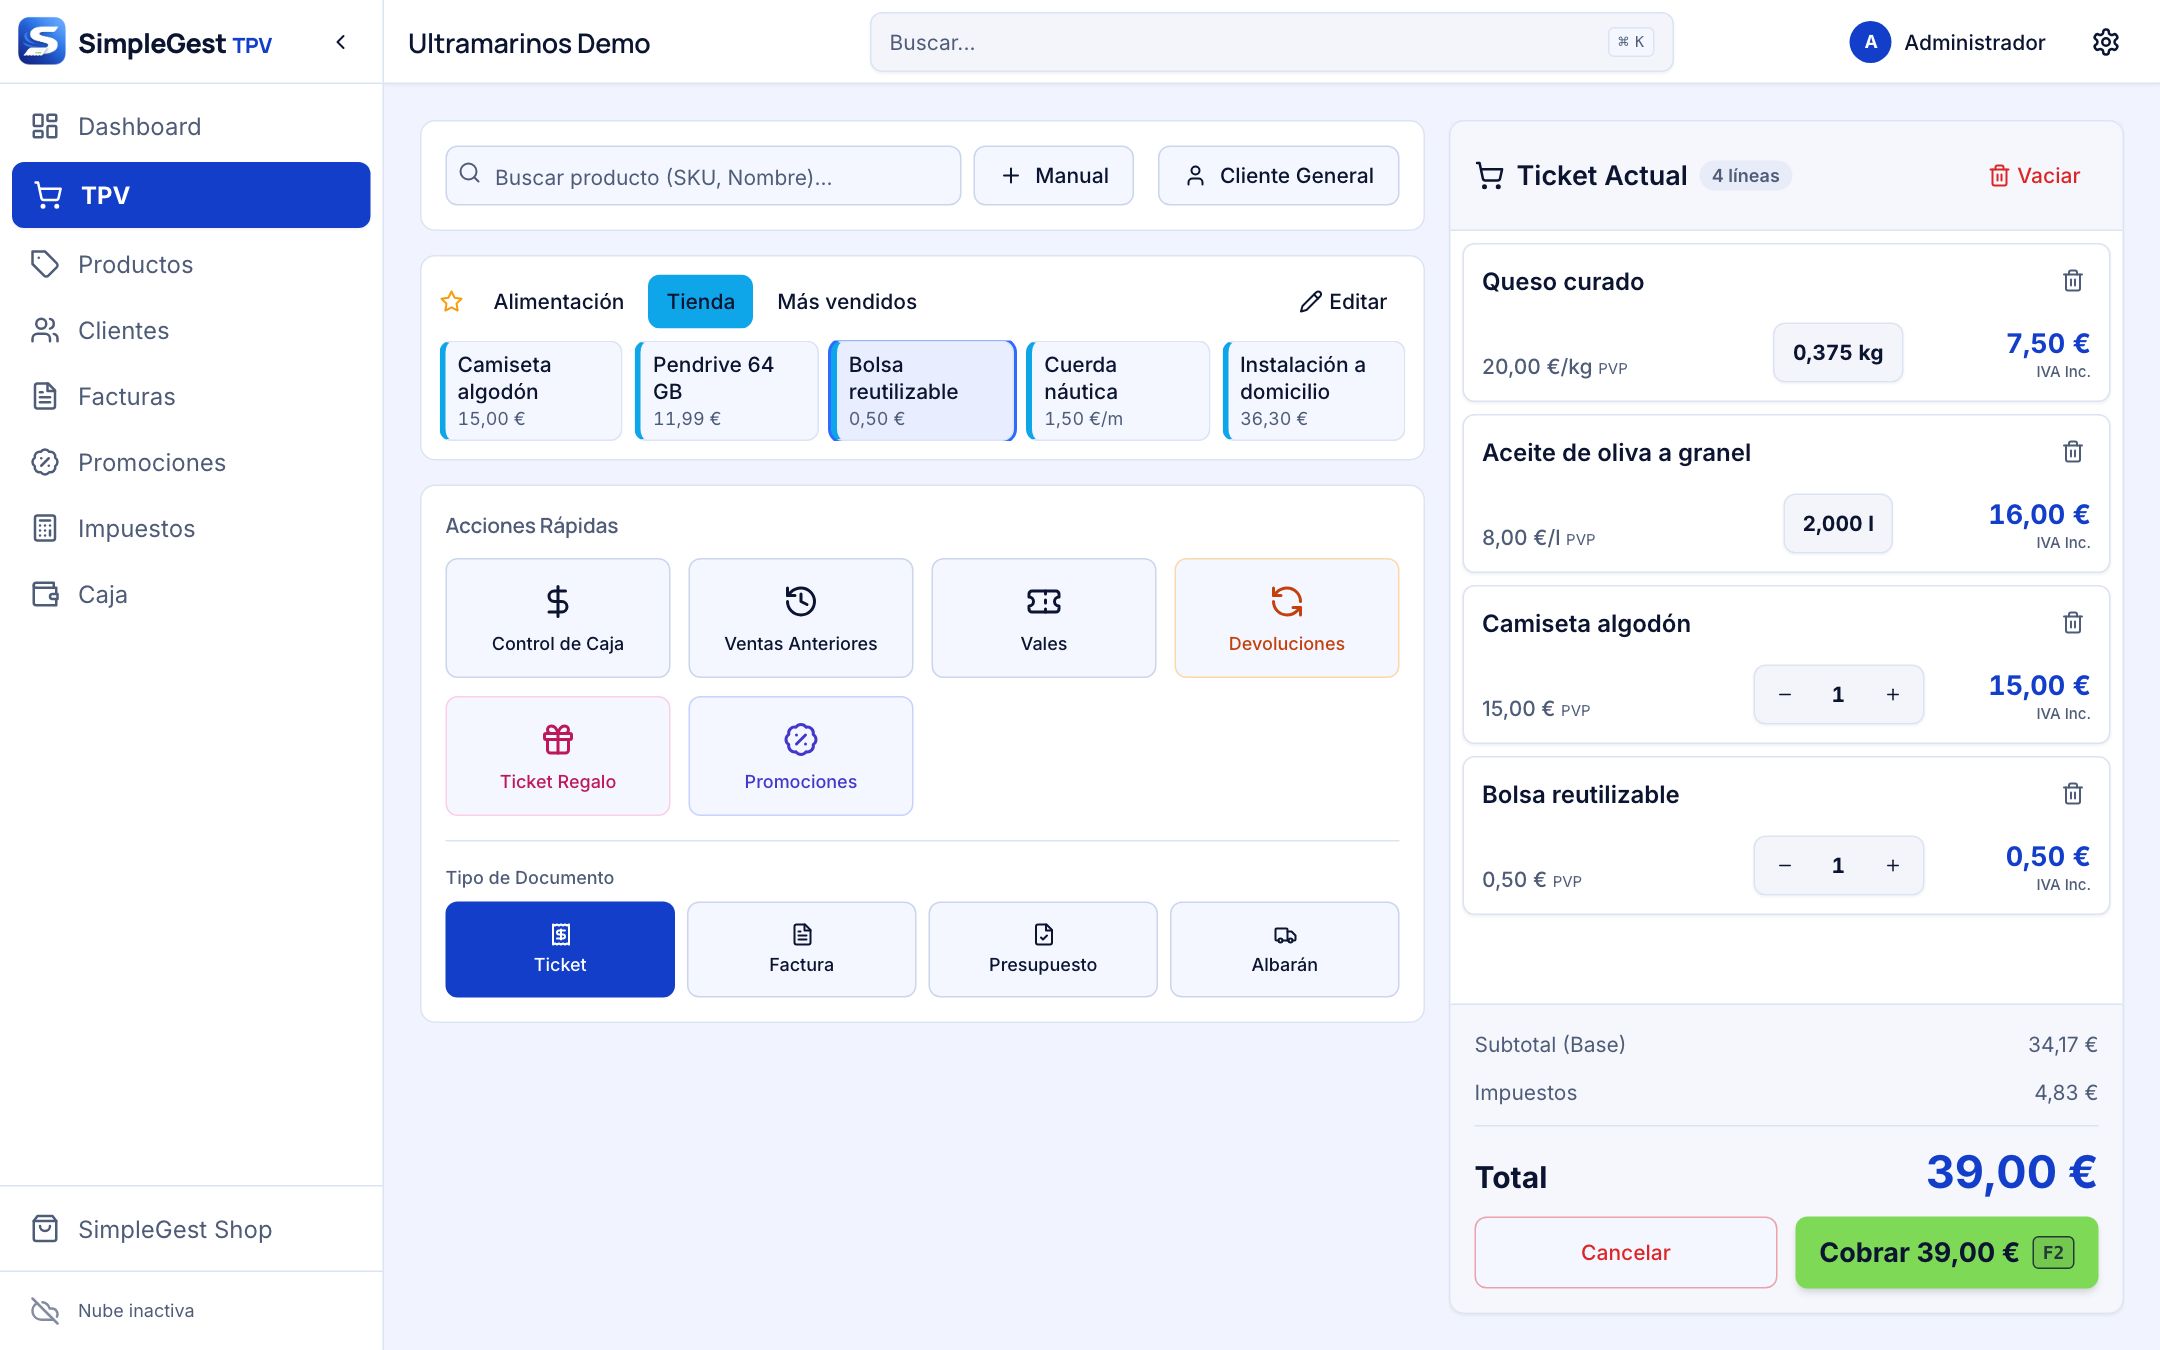Delete the Queso curado line
The height and width of the screenshot is (1350, 2160).
pyautogui.click(x=2073, y=281)
